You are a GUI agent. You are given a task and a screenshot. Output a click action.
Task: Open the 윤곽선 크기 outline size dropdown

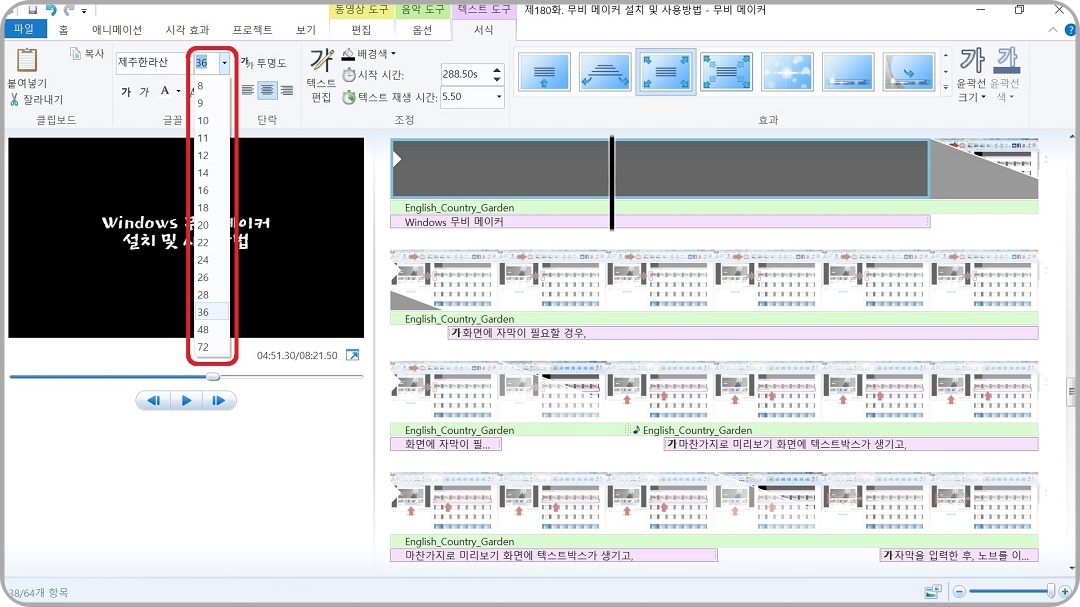click(972, 76)
